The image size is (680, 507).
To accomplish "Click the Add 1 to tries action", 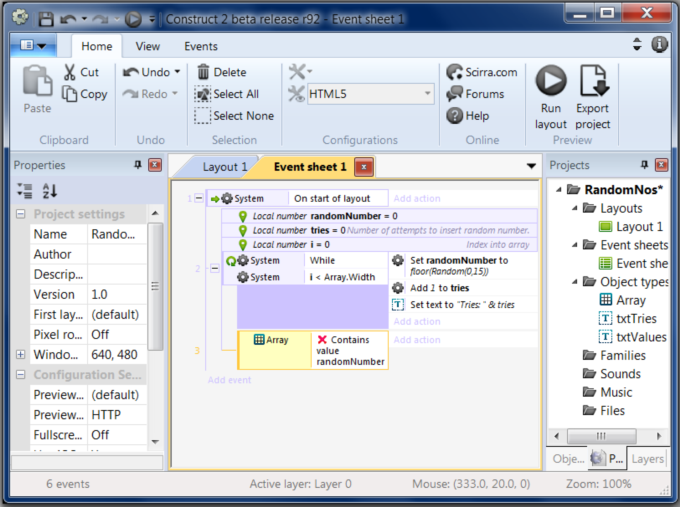I will click(x=463, y=288).
